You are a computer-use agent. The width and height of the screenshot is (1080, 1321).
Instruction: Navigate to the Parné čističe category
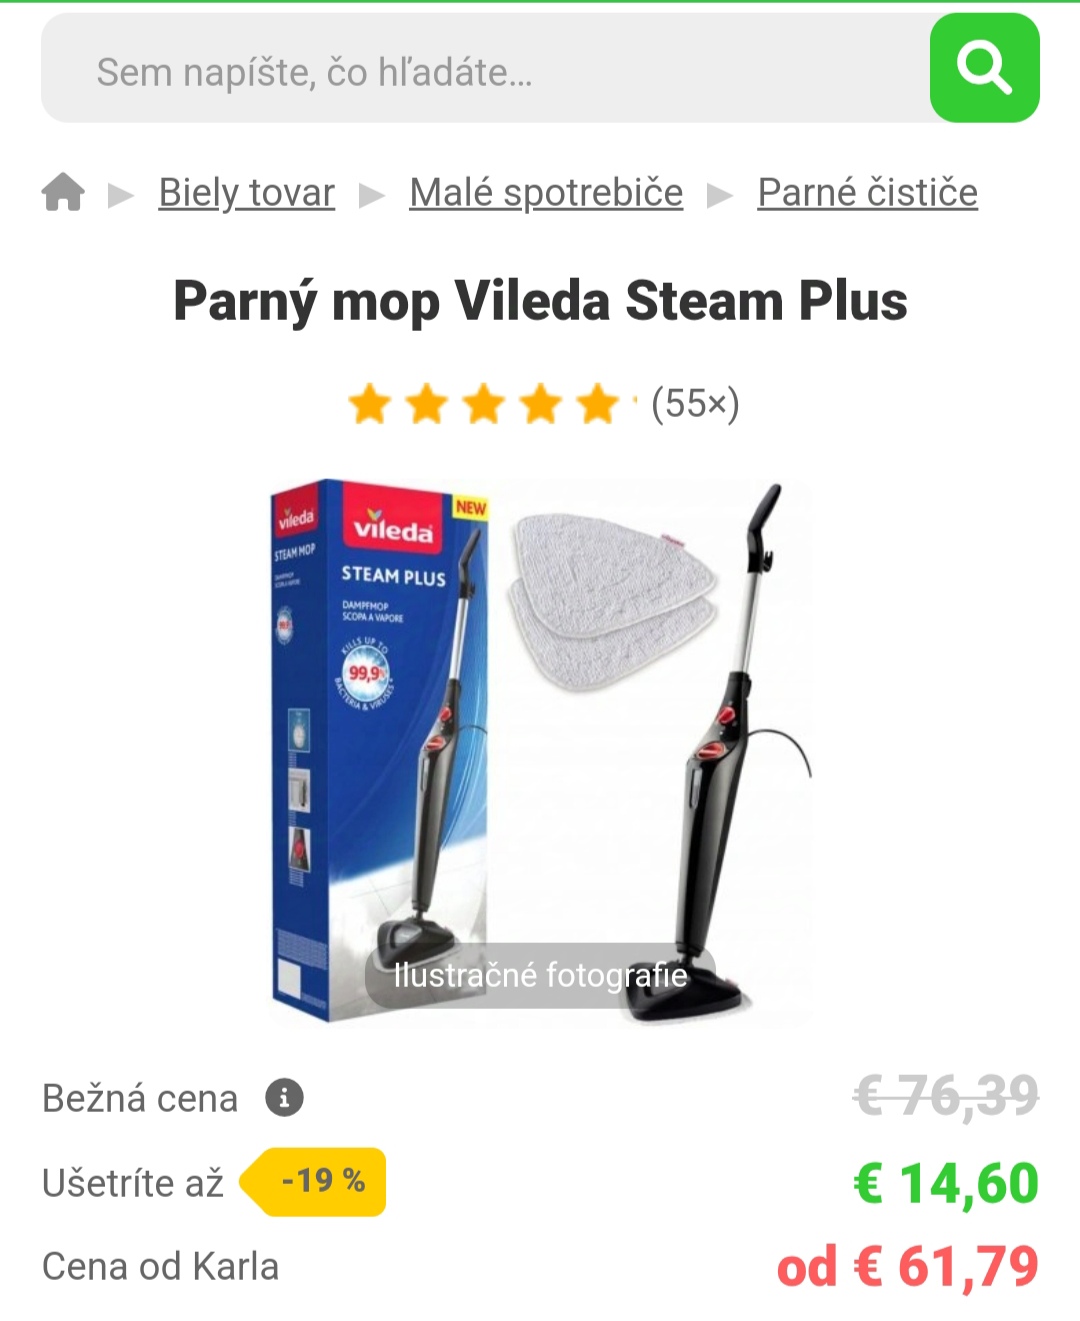868,192
